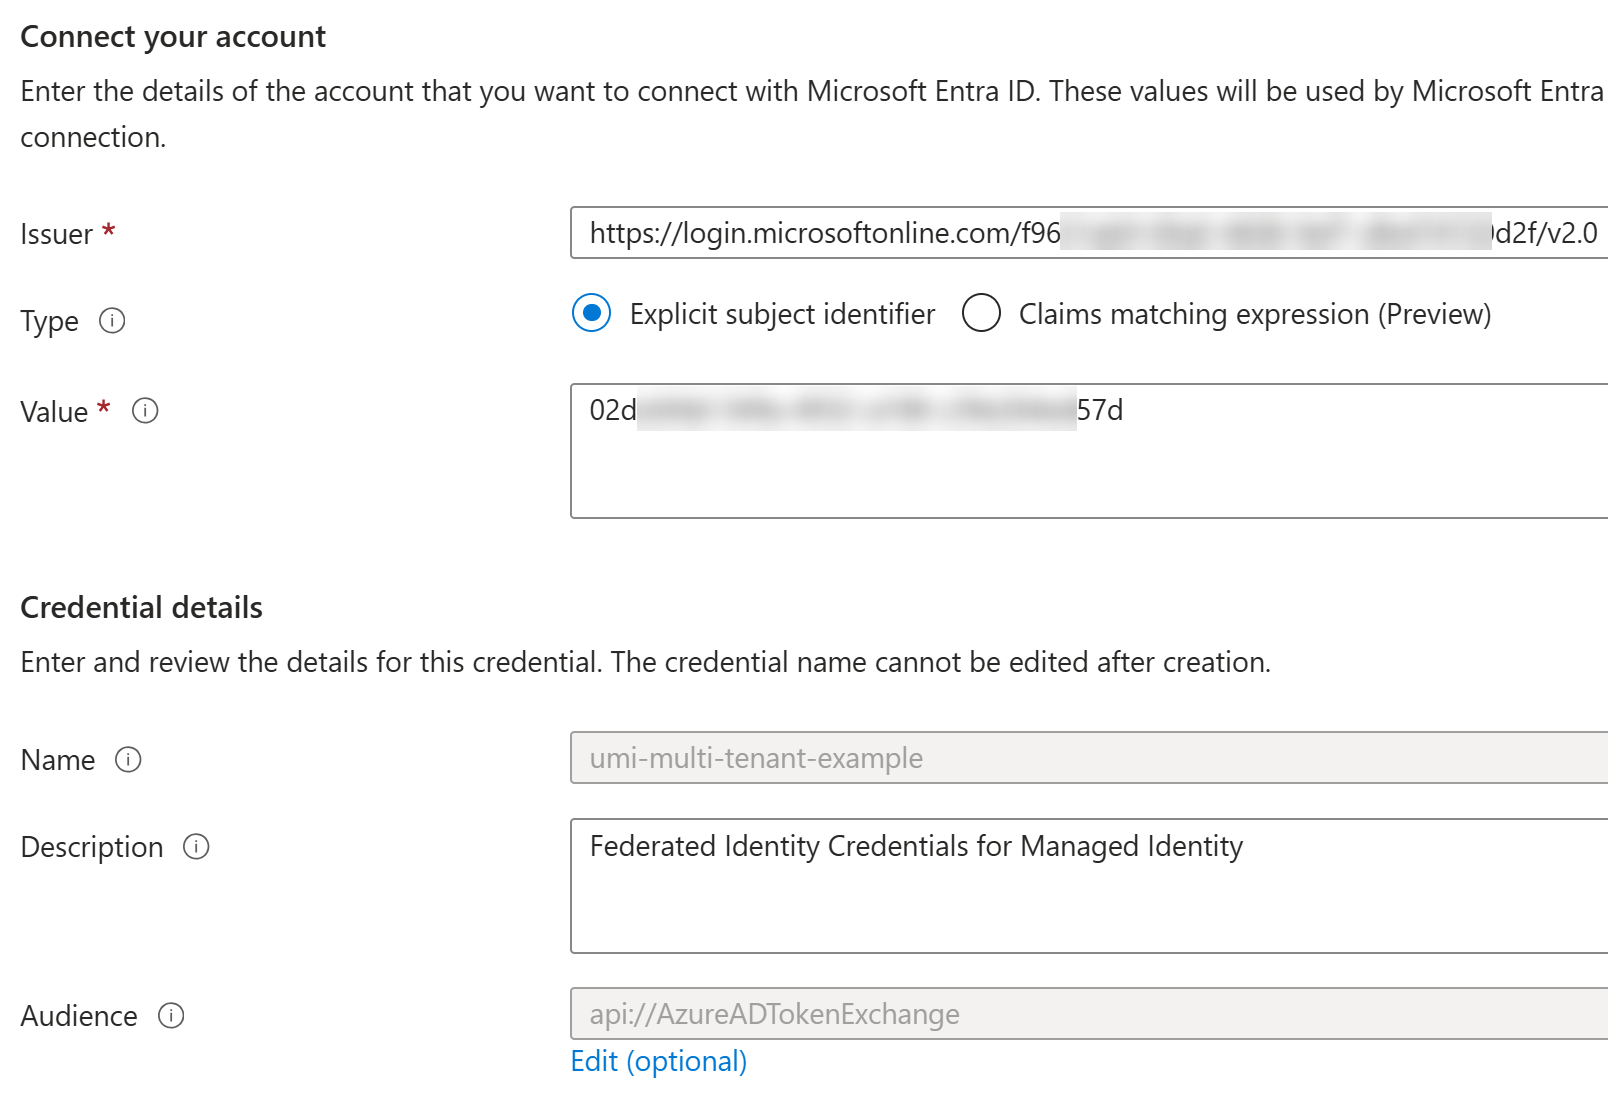The image size is (1608, 1095).
Task: Click the info icon next to Type
Action: point(112,321)
